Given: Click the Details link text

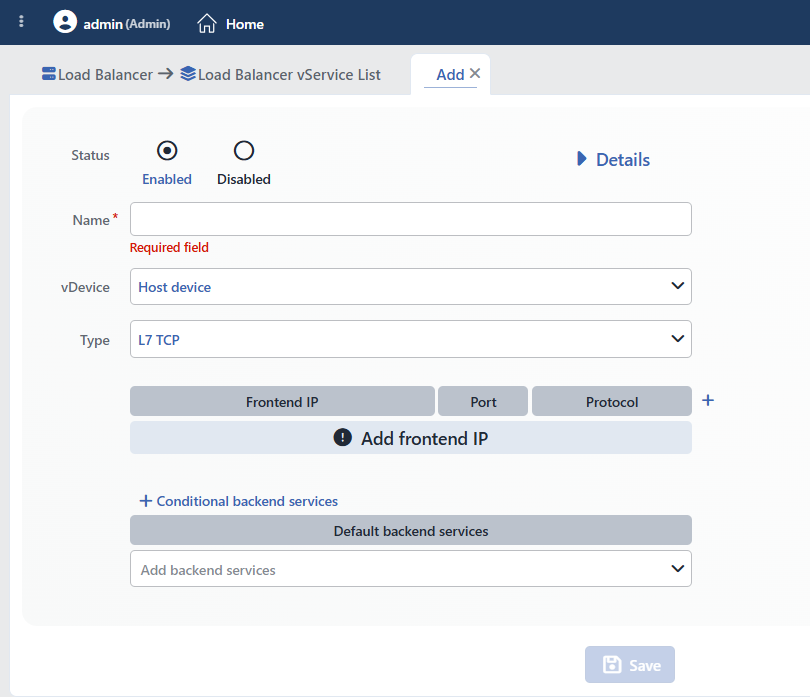Looking at the screenshot, I should [x=623, y=159].
